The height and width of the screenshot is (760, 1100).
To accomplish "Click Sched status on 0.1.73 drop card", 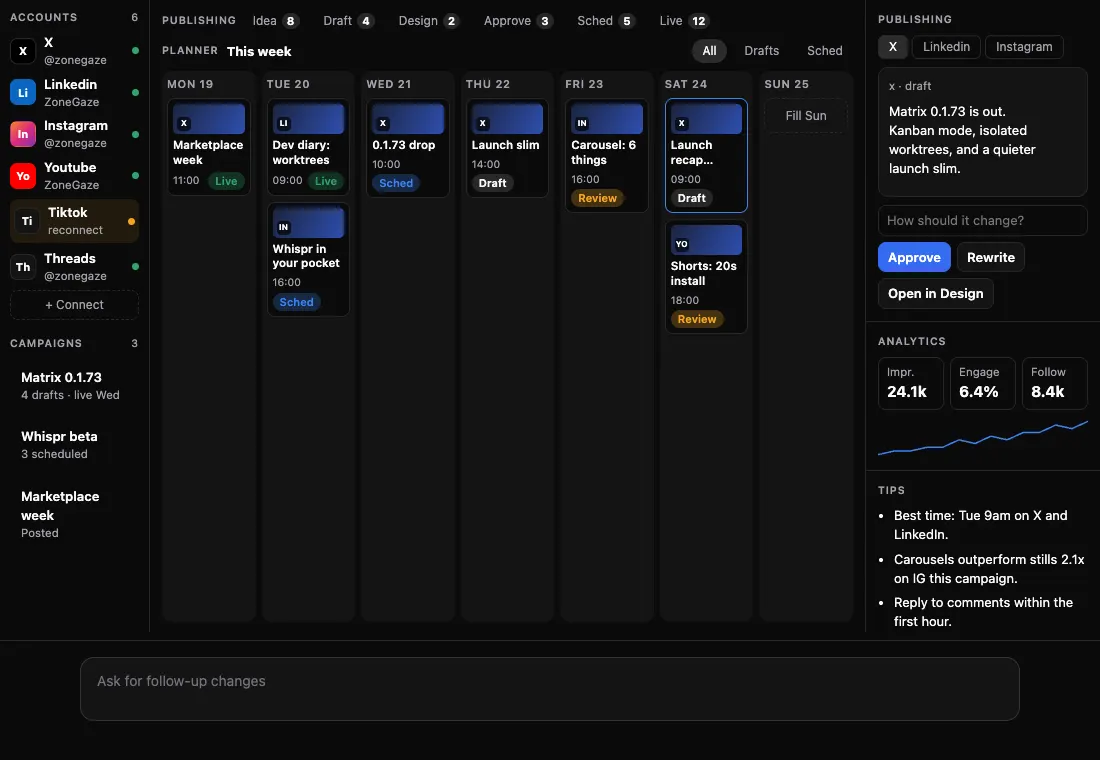I will coord(396,183).
